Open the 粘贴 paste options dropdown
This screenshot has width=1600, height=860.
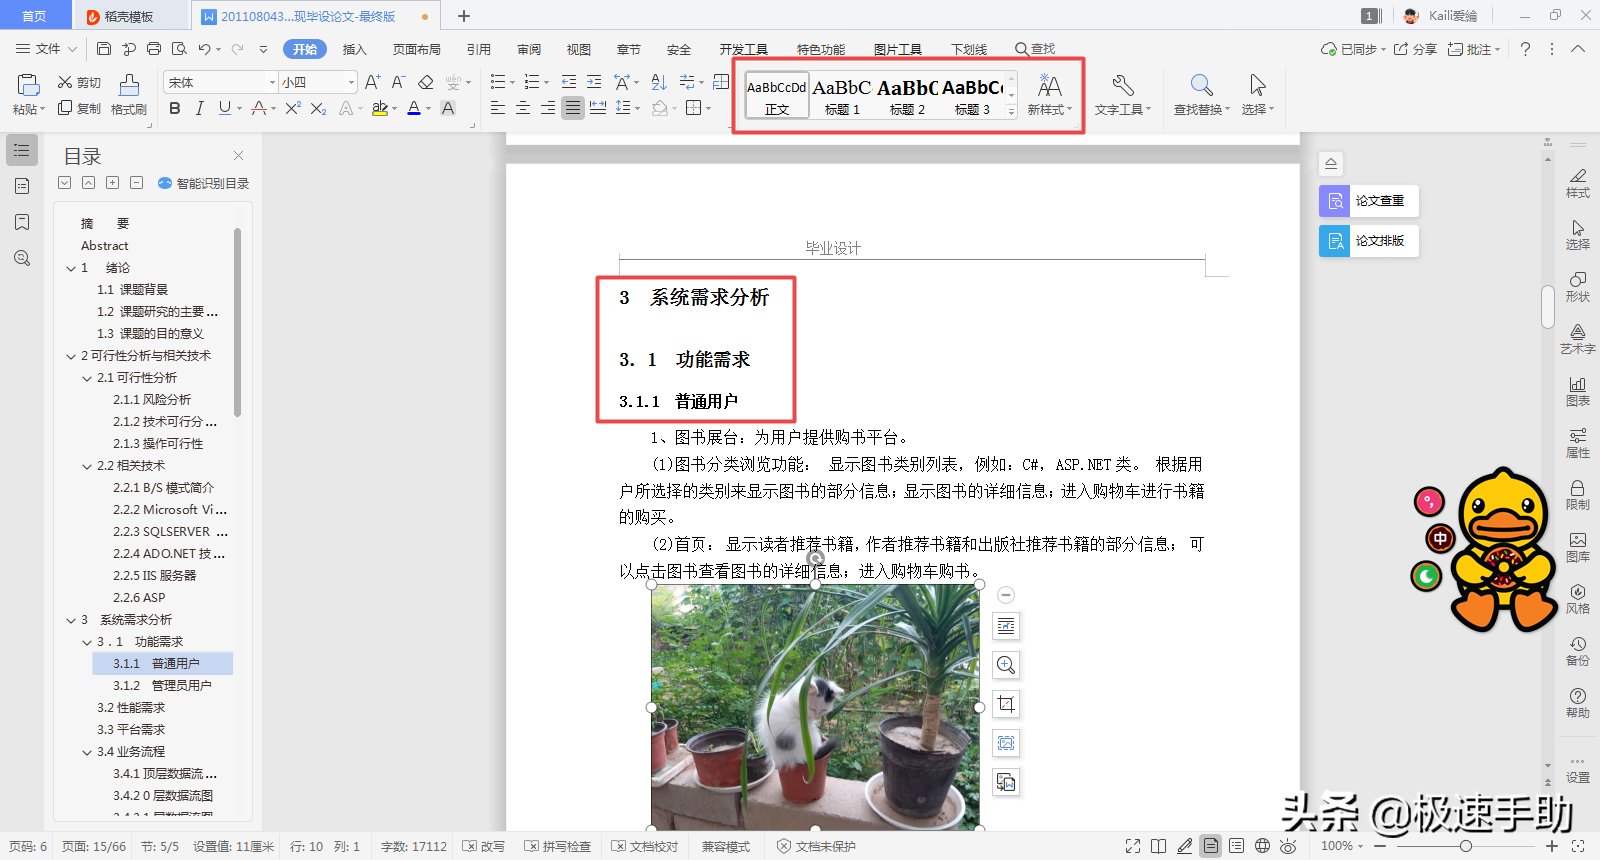click(29, 110)
